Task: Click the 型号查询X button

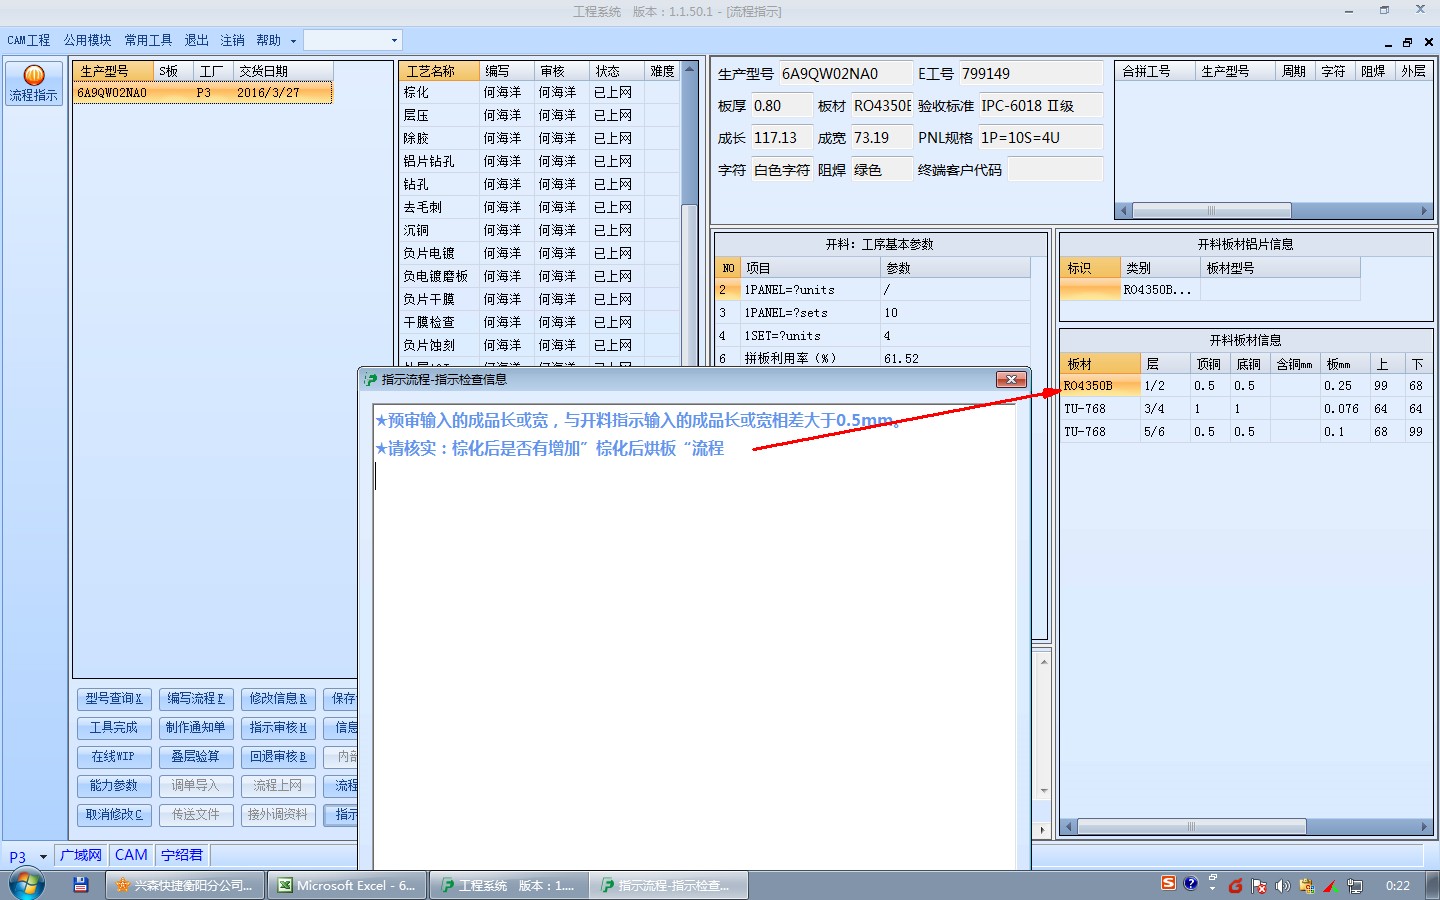Action: (114, 699)
